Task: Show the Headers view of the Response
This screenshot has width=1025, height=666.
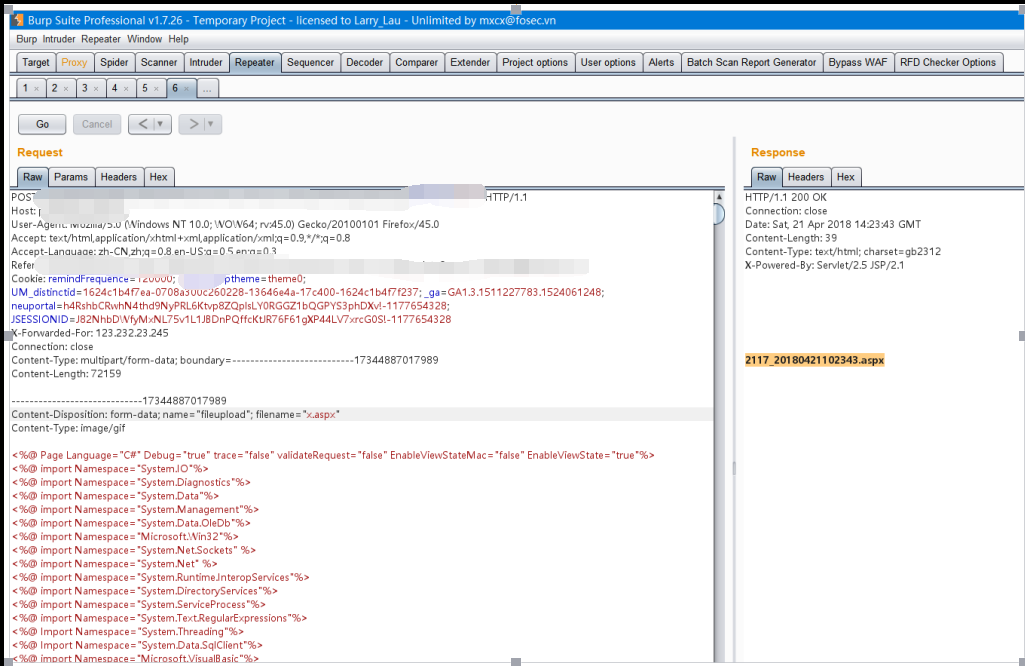Action: click(x=806, y=177)
